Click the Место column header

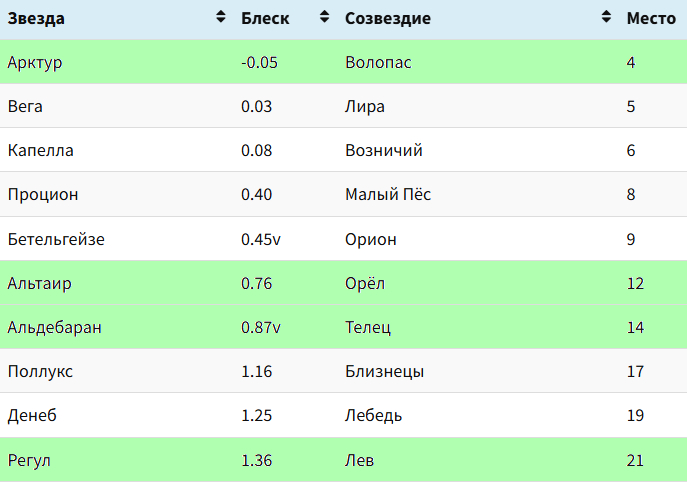[651, 18]
